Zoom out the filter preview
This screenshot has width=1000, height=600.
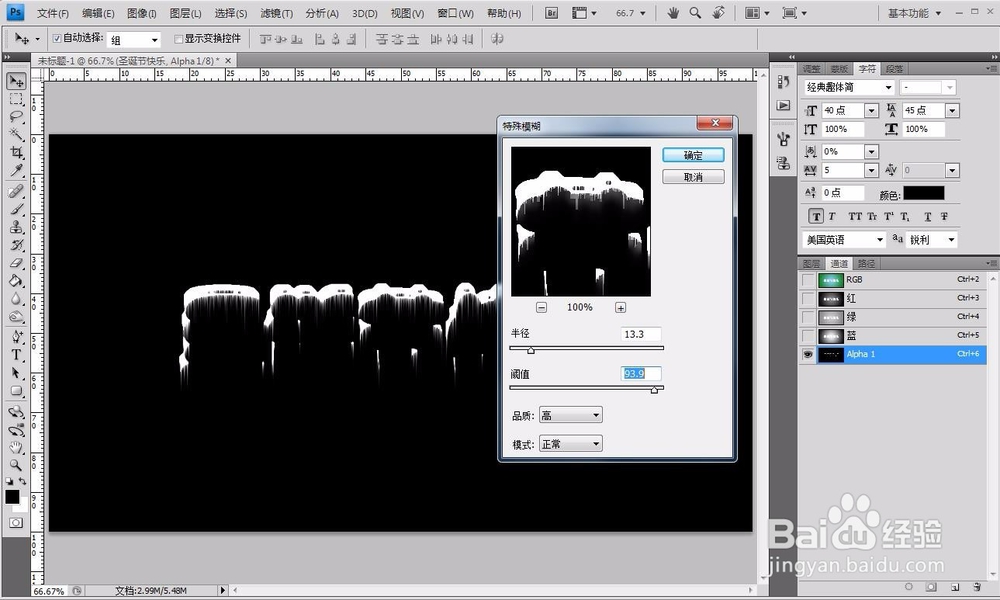[x=541, y=307]
